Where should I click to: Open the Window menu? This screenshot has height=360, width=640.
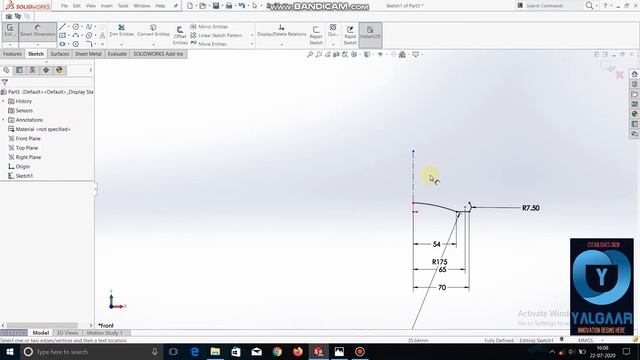tap(142, 6)
